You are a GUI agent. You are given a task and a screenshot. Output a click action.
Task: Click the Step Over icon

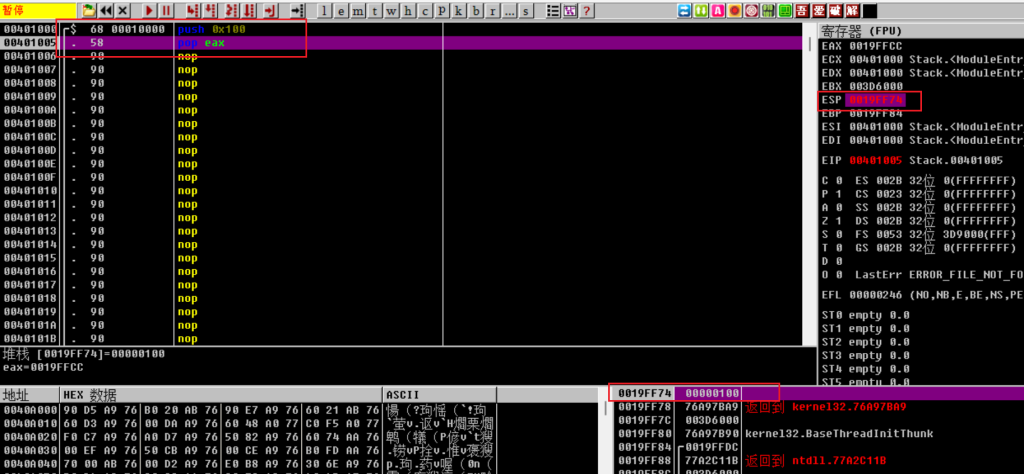point(208,9)
